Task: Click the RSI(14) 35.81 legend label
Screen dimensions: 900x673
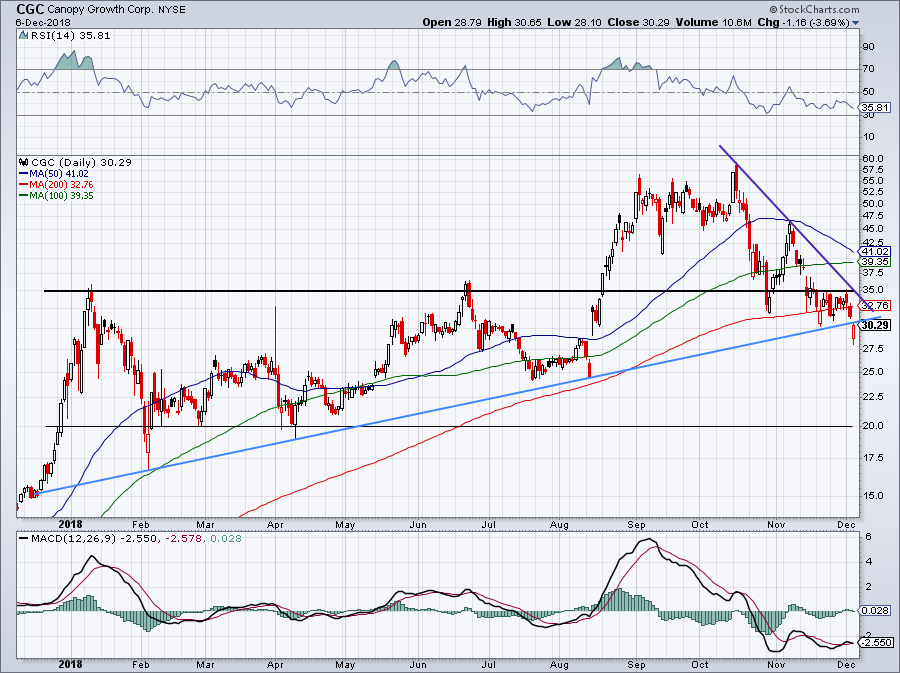Action: (71, 35)
